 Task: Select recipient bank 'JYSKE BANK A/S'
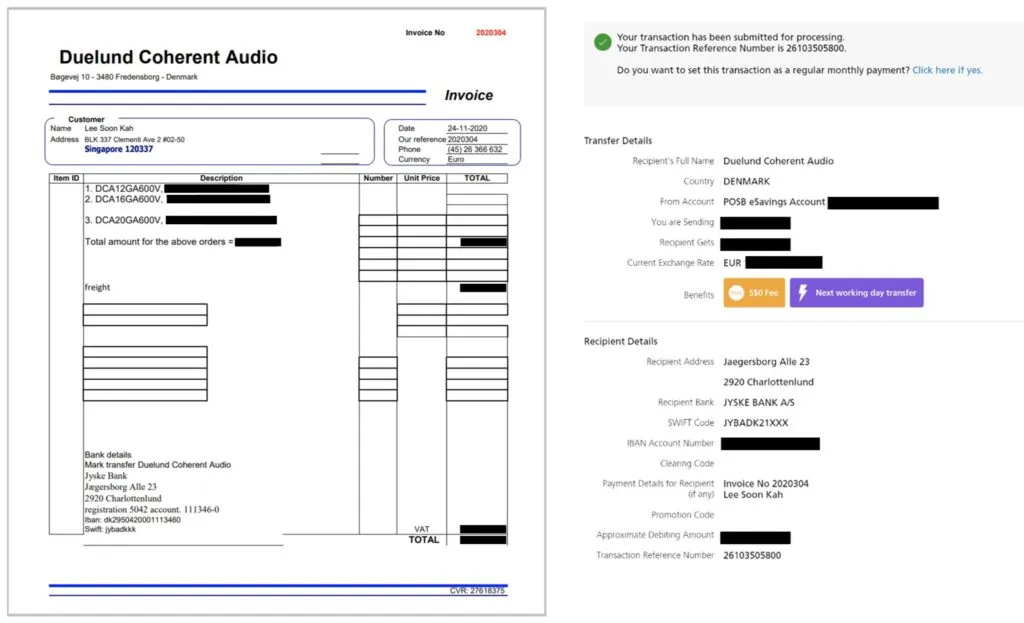point(758,402)
